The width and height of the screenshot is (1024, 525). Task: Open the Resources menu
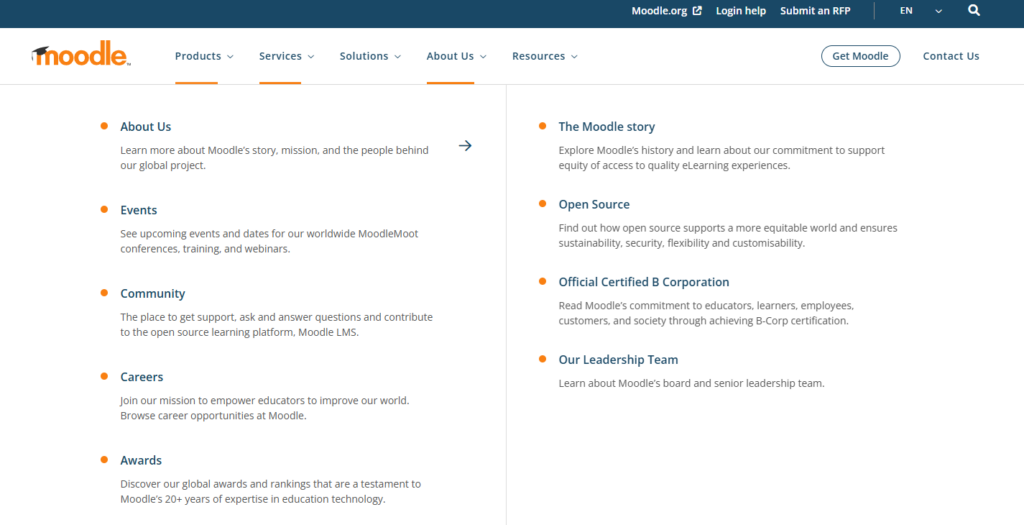[538, 56]
